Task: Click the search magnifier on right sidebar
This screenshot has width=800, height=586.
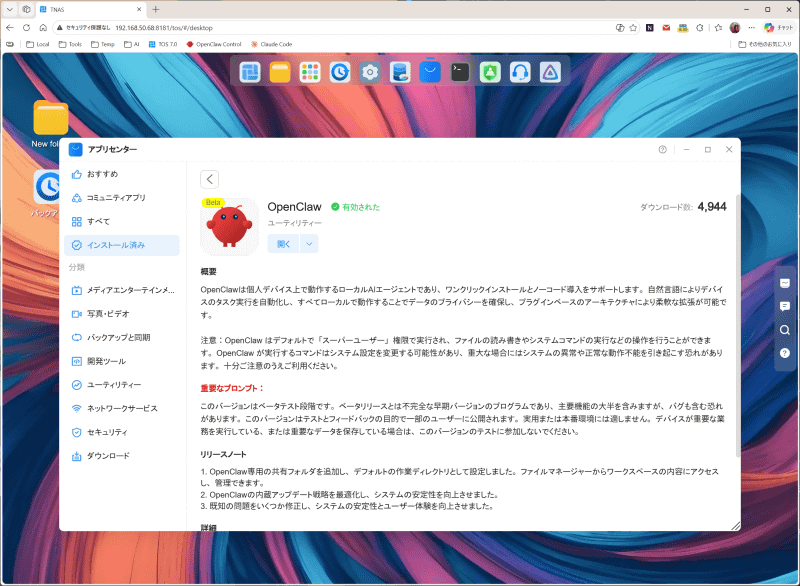Action: point(785,330)
